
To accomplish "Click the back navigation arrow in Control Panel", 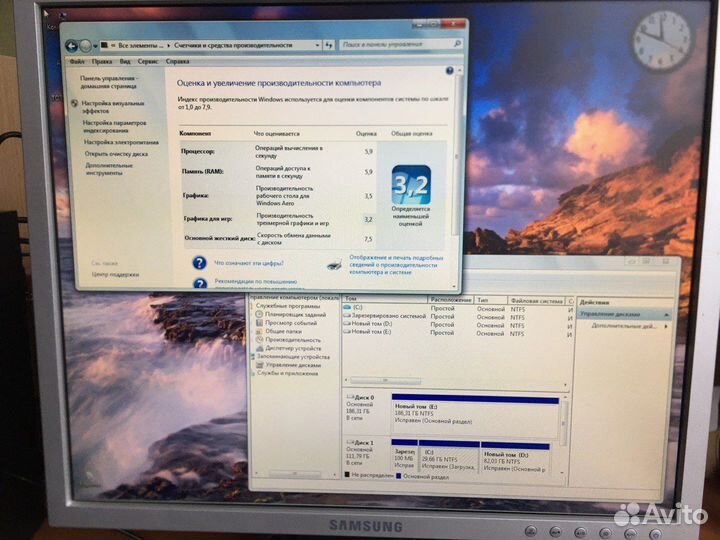I will click(71, 44).
